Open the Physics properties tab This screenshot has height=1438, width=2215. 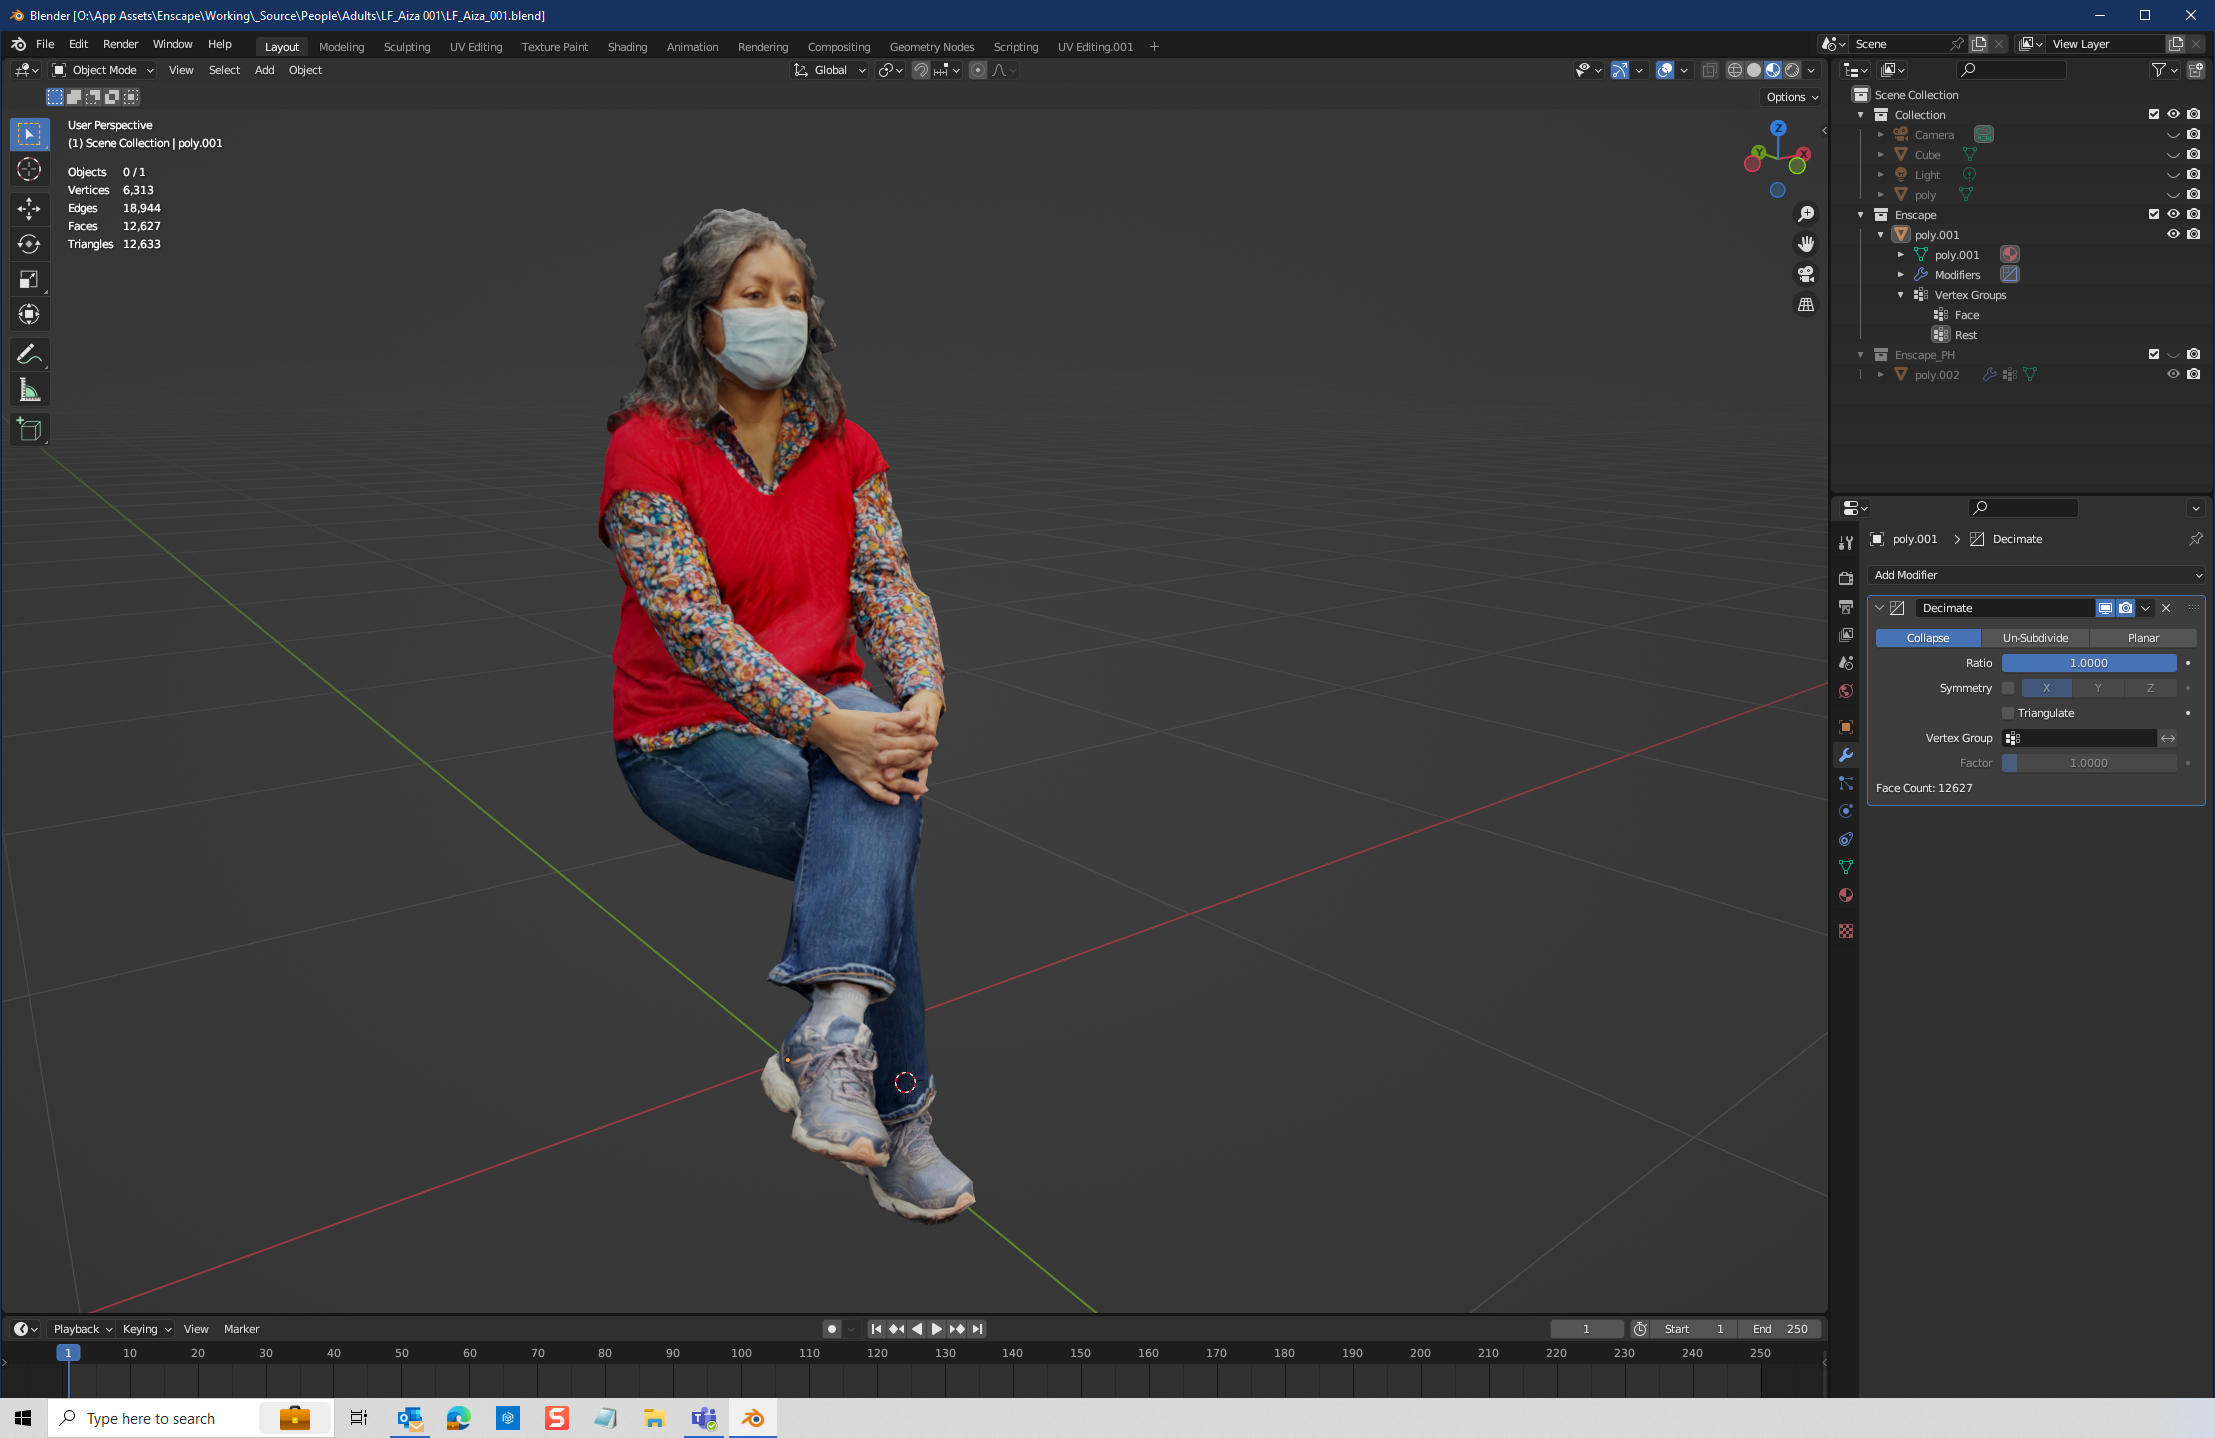(1846, 811)
